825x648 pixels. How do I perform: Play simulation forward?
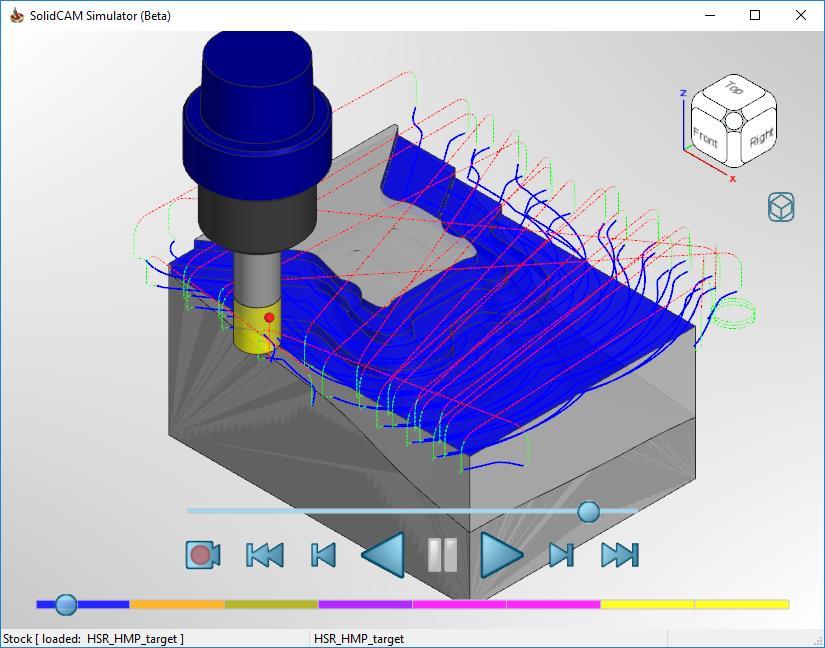(501, 555)
